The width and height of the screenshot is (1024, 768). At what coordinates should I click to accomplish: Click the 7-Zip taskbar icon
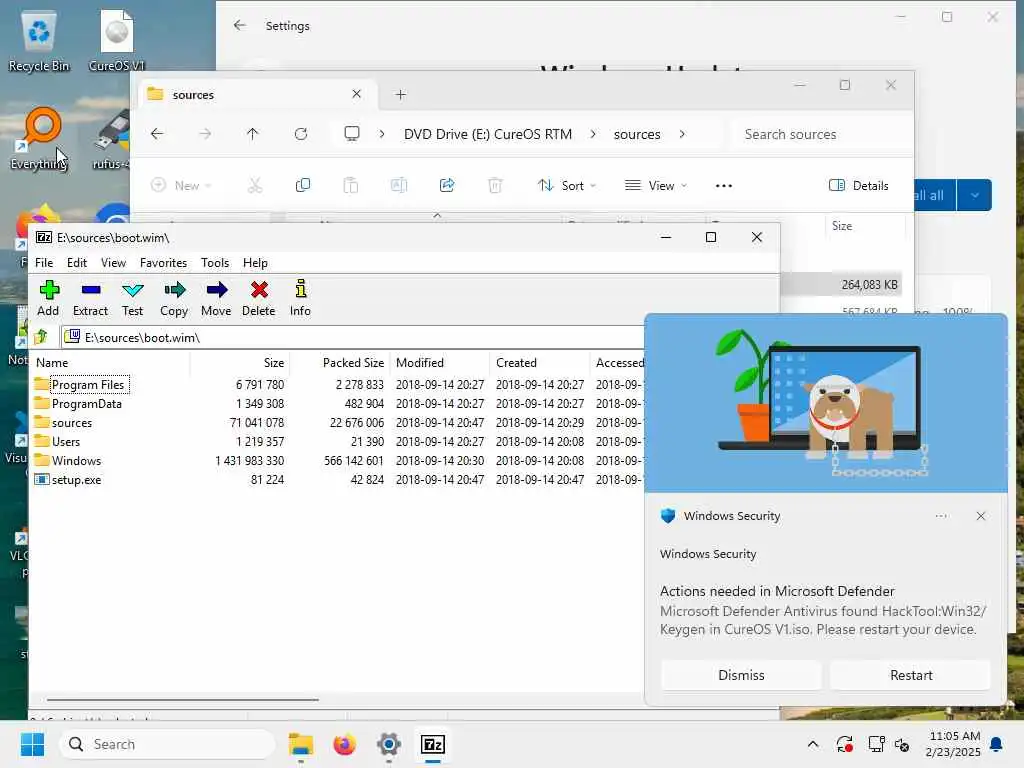433,744
